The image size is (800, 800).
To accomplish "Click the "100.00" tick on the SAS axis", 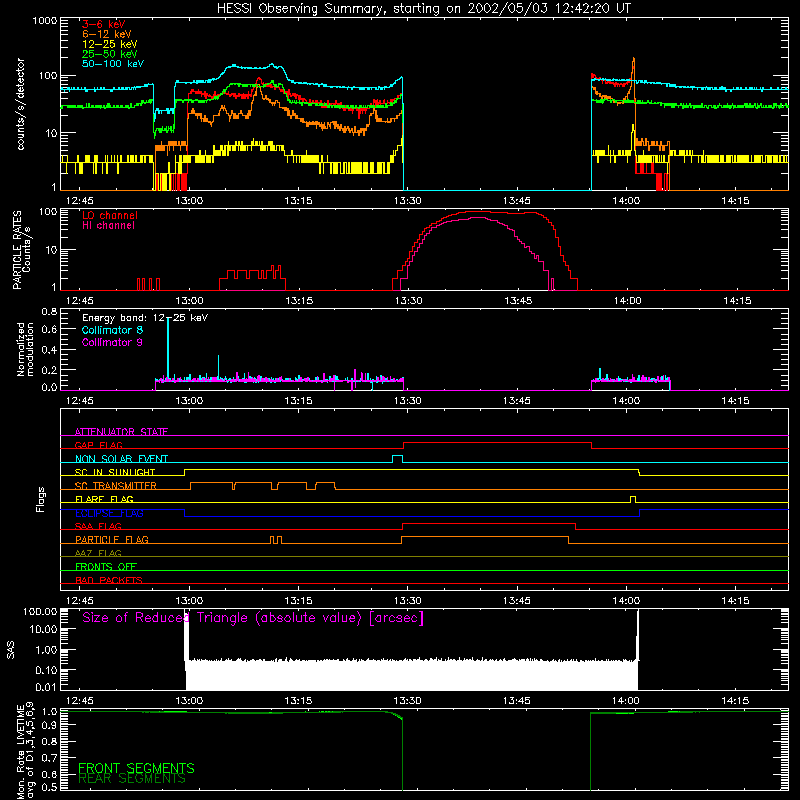I will coord(40,611).
